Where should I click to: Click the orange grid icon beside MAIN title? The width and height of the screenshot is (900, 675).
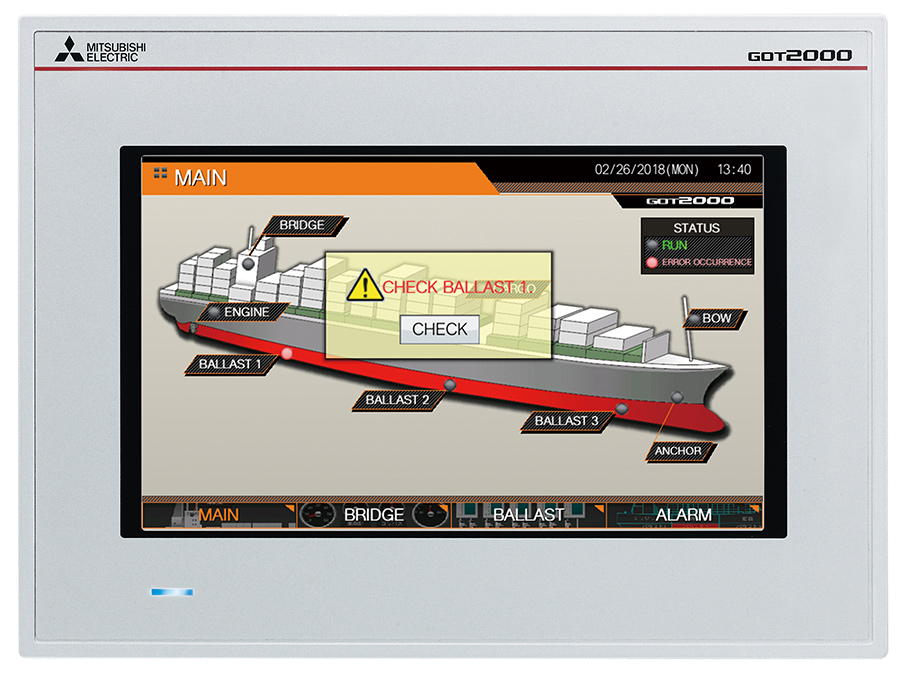point(160,173)
